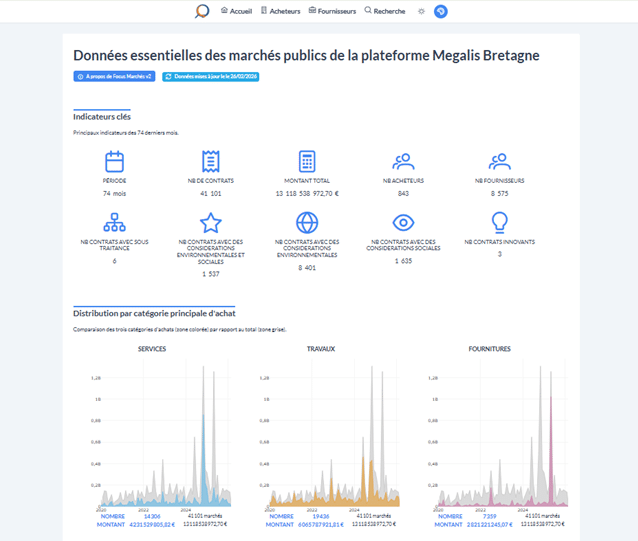The height and width of the screenshot is (541, 638).
Task: Click the eye icon for social considerations
Action: (x=403, y=222)
